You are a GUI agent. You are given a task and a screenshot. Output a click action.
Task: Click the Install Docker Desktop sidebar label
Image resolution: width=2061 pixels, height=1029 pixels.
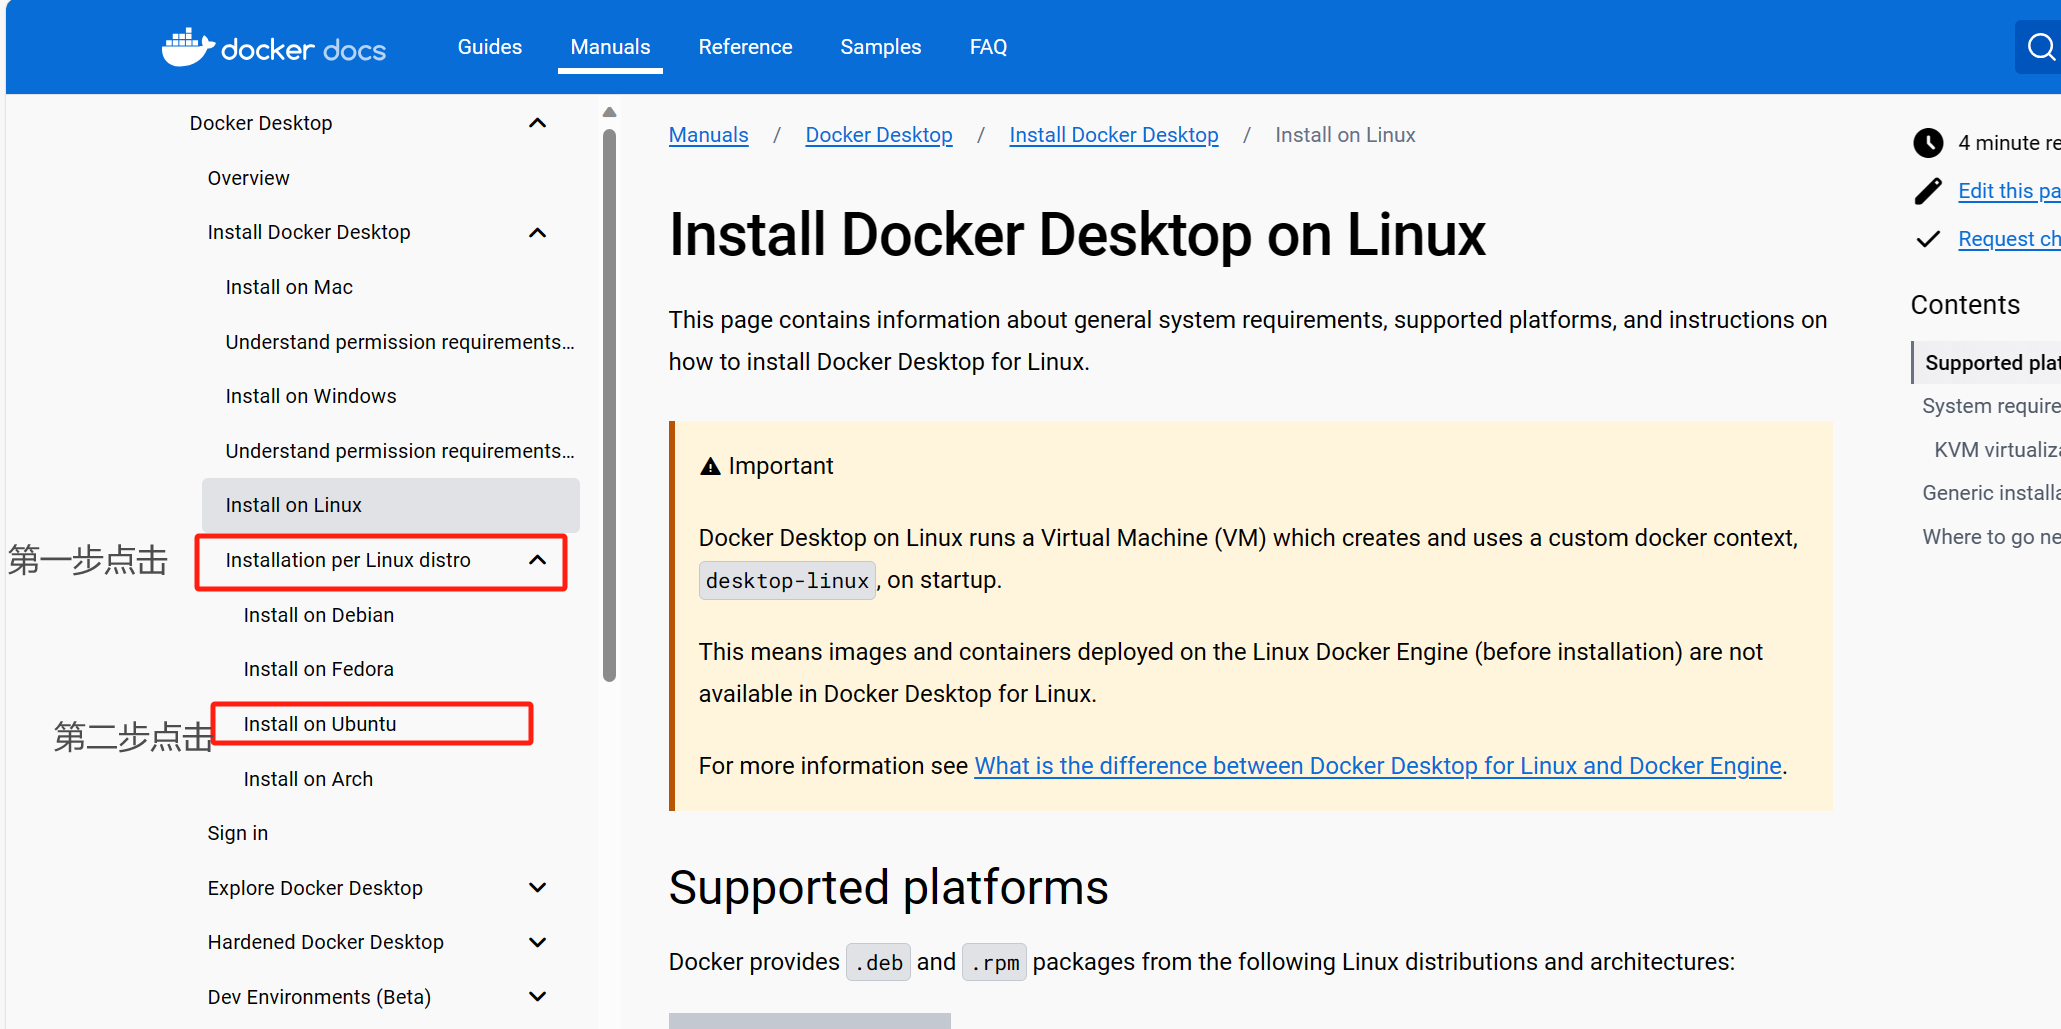pyautogui.click(x=309, y=232)
